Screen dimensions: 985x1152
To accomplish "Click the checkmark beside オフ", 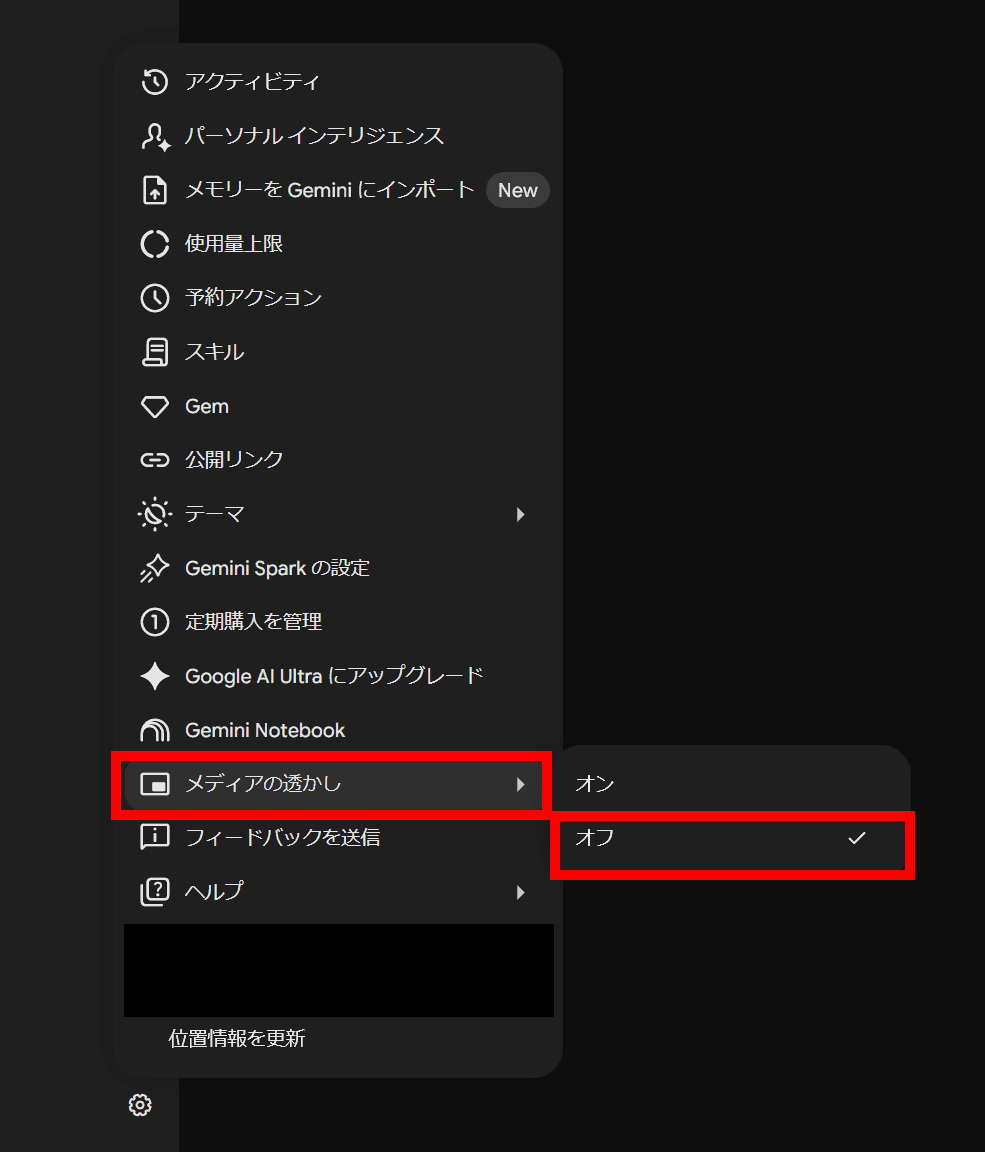I will coord(856,838).
